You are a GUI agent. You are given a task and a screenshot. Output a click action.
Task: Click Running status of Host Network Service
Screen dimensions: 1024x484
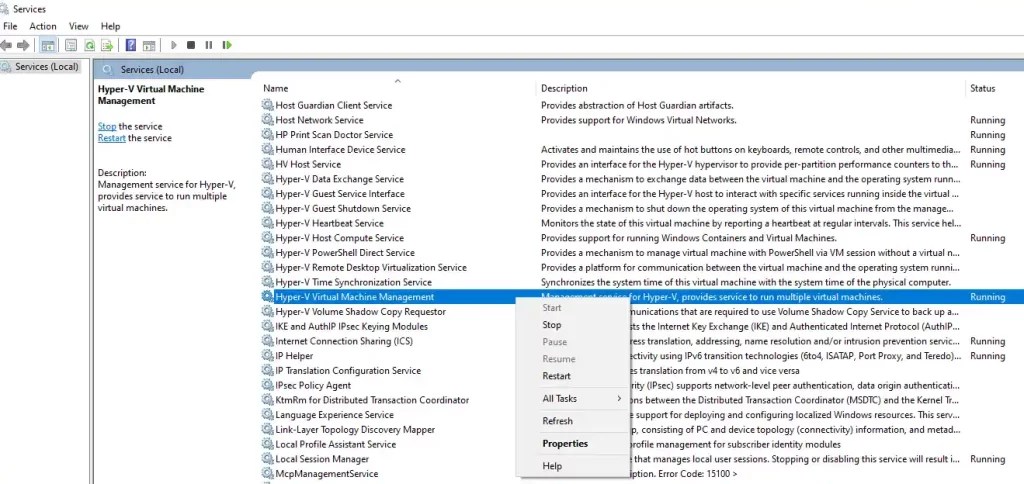coord(987,120)
